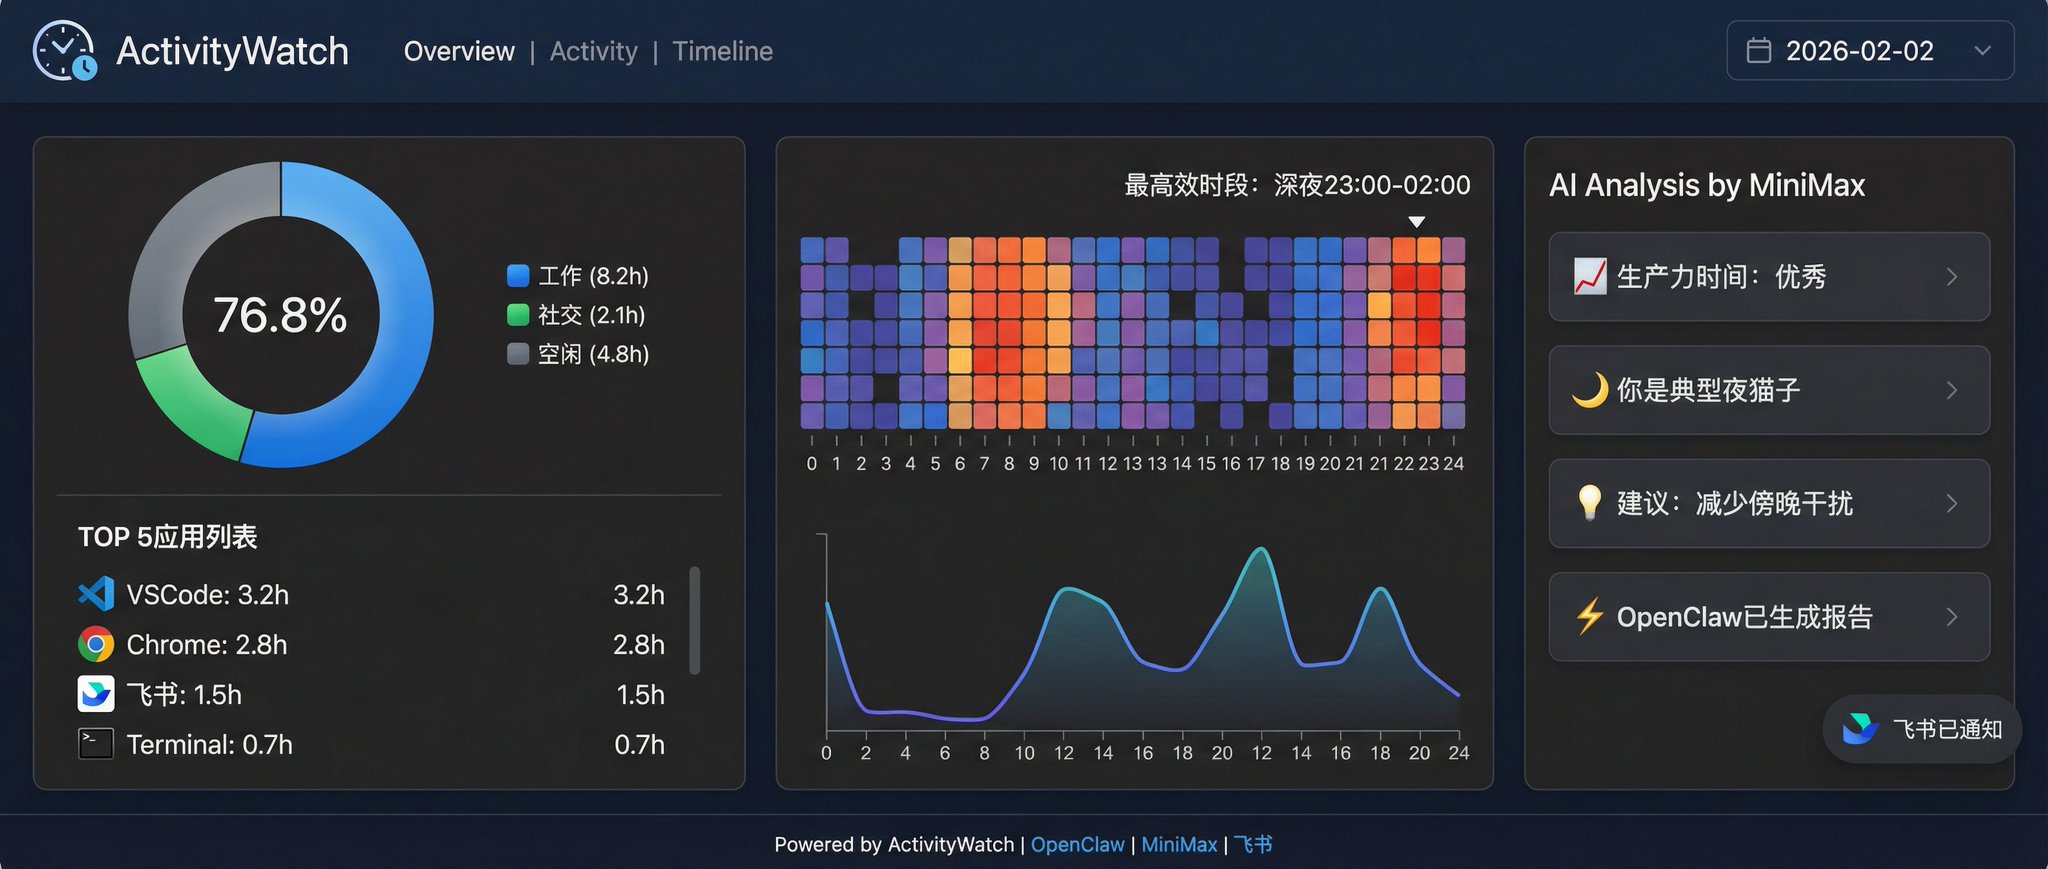2048x869 pixels.
Task: Switch to the Timeline tab
Action: click(x=723, y=51)
